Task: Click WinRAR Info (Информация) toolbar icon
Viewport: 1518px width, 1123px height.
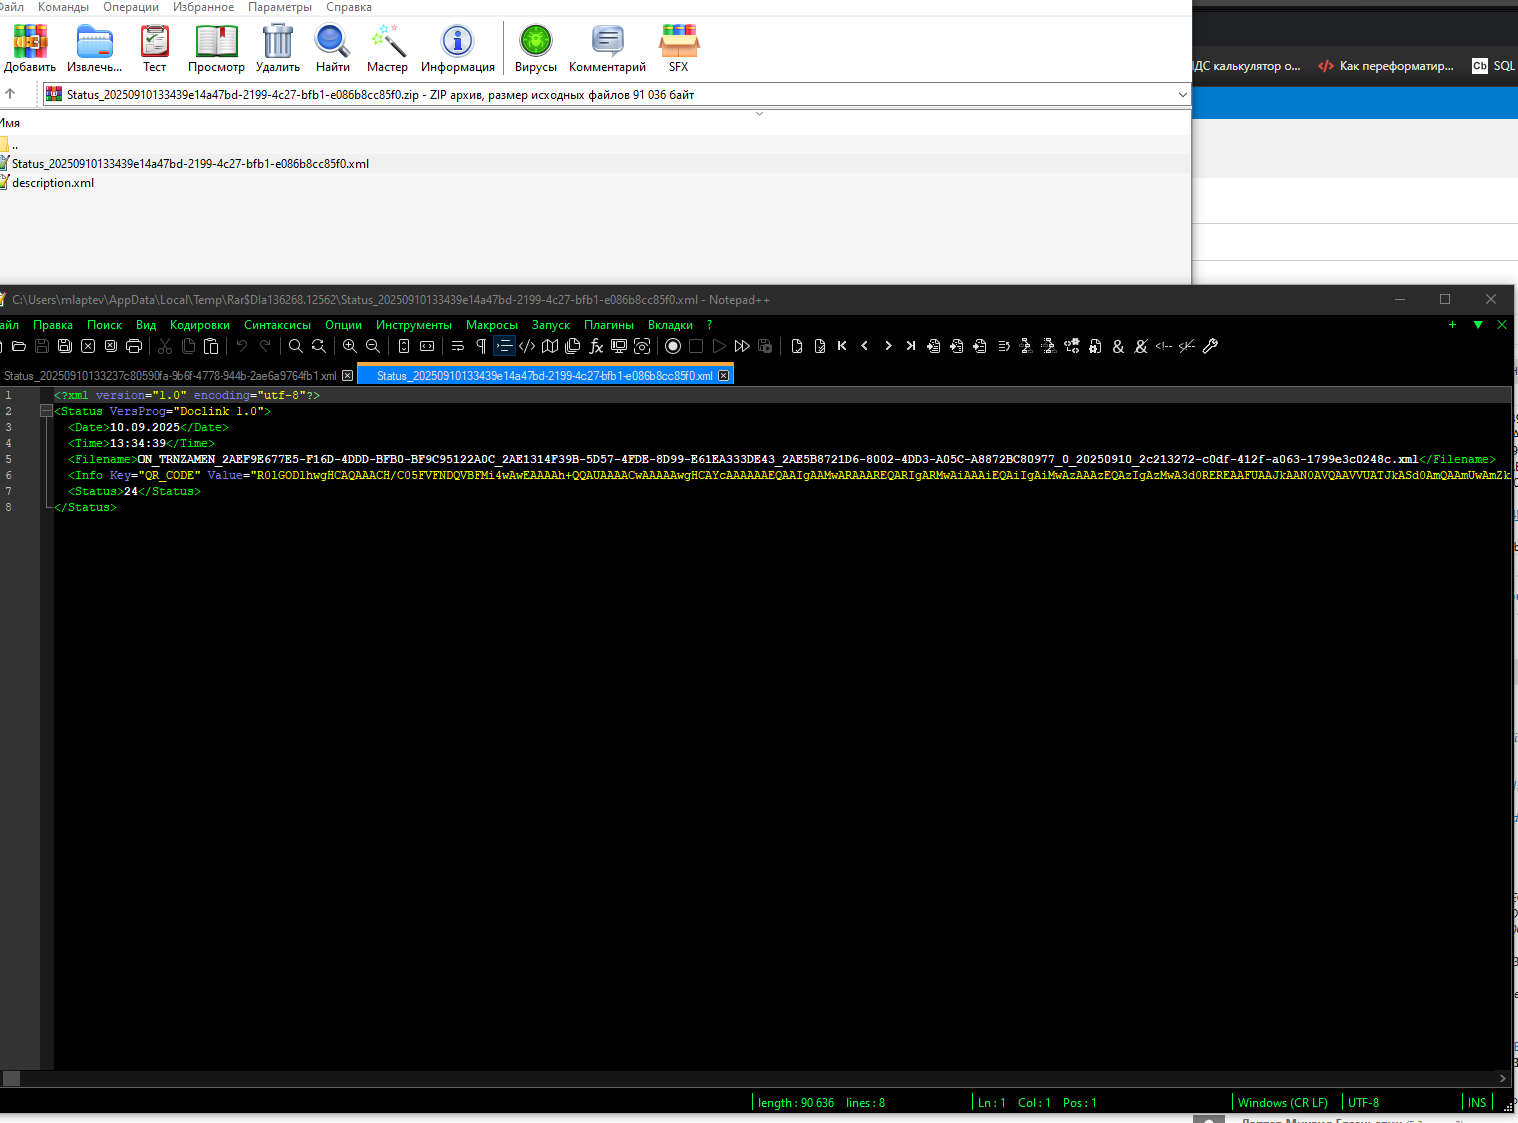Action: [458, 48]
